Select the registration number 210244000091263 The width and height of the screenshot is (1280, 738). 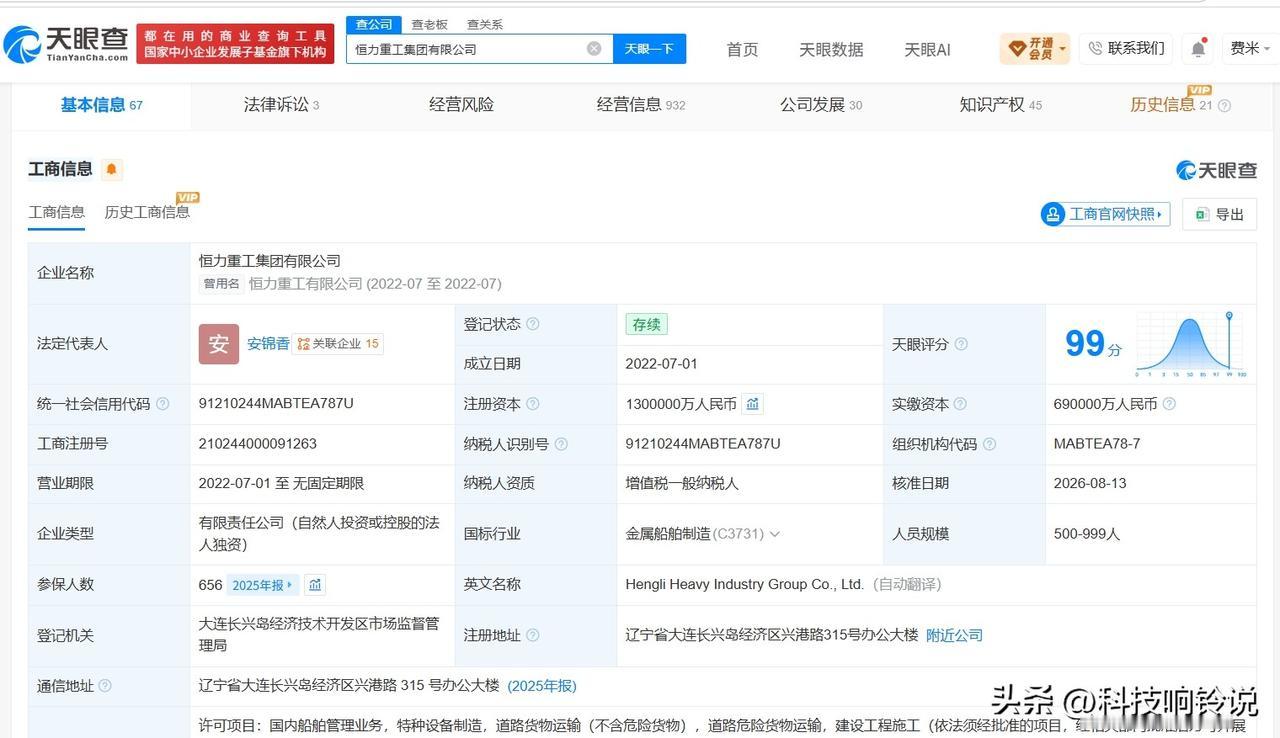pos(258,444)
